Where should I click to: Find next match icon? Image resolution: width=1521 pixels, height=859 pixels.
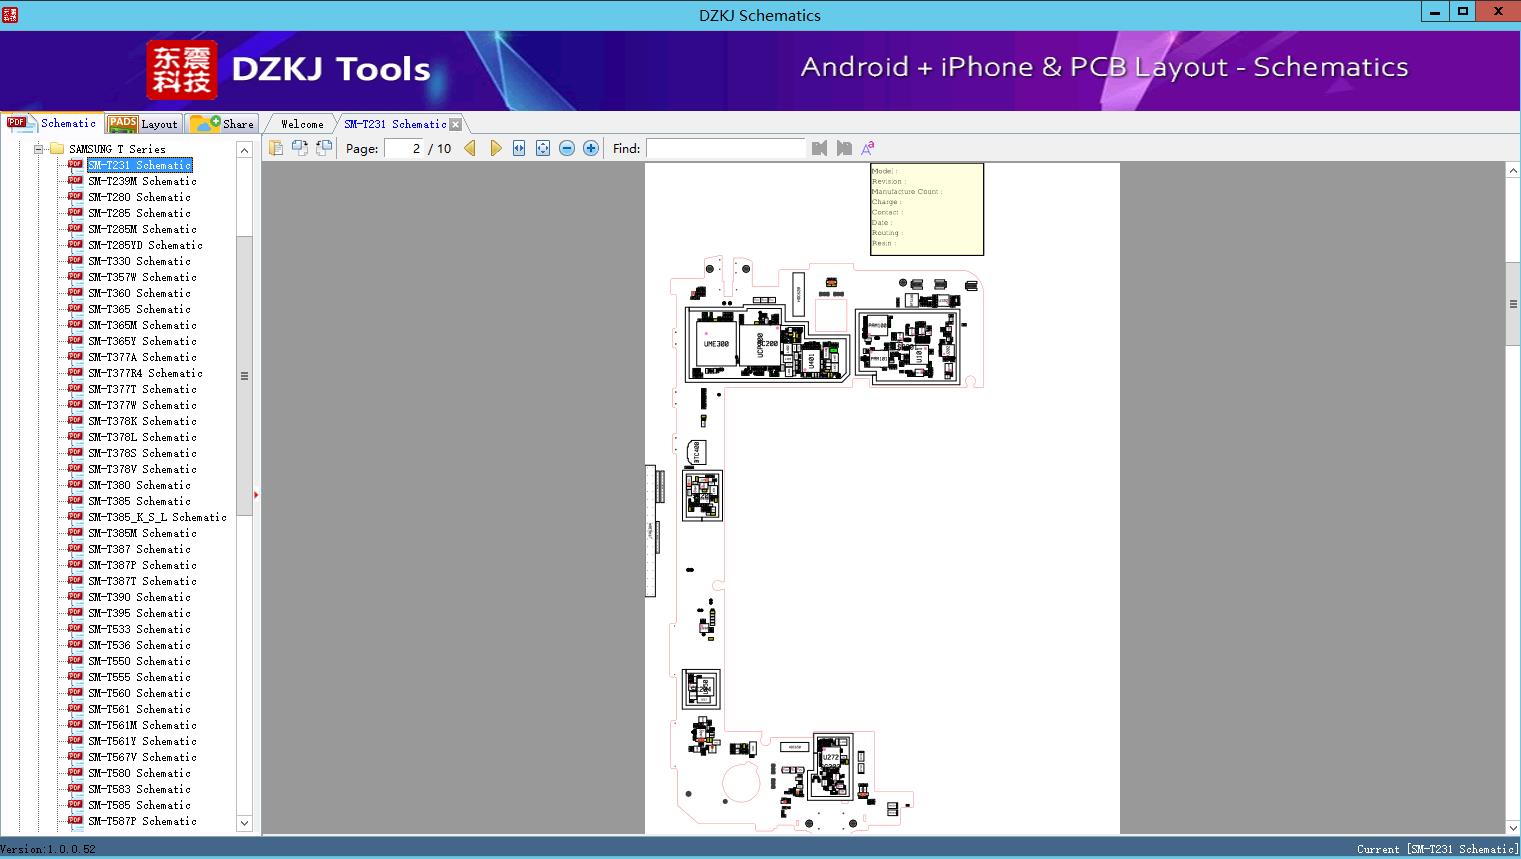844,148
